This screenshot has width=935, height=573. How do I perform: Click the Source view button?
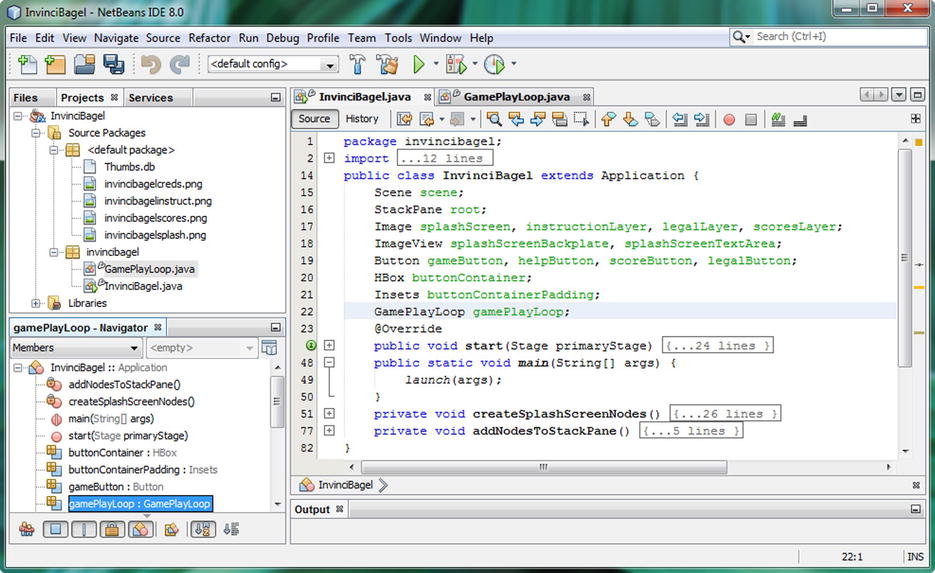pyautogui.click(x=314, y=119)
